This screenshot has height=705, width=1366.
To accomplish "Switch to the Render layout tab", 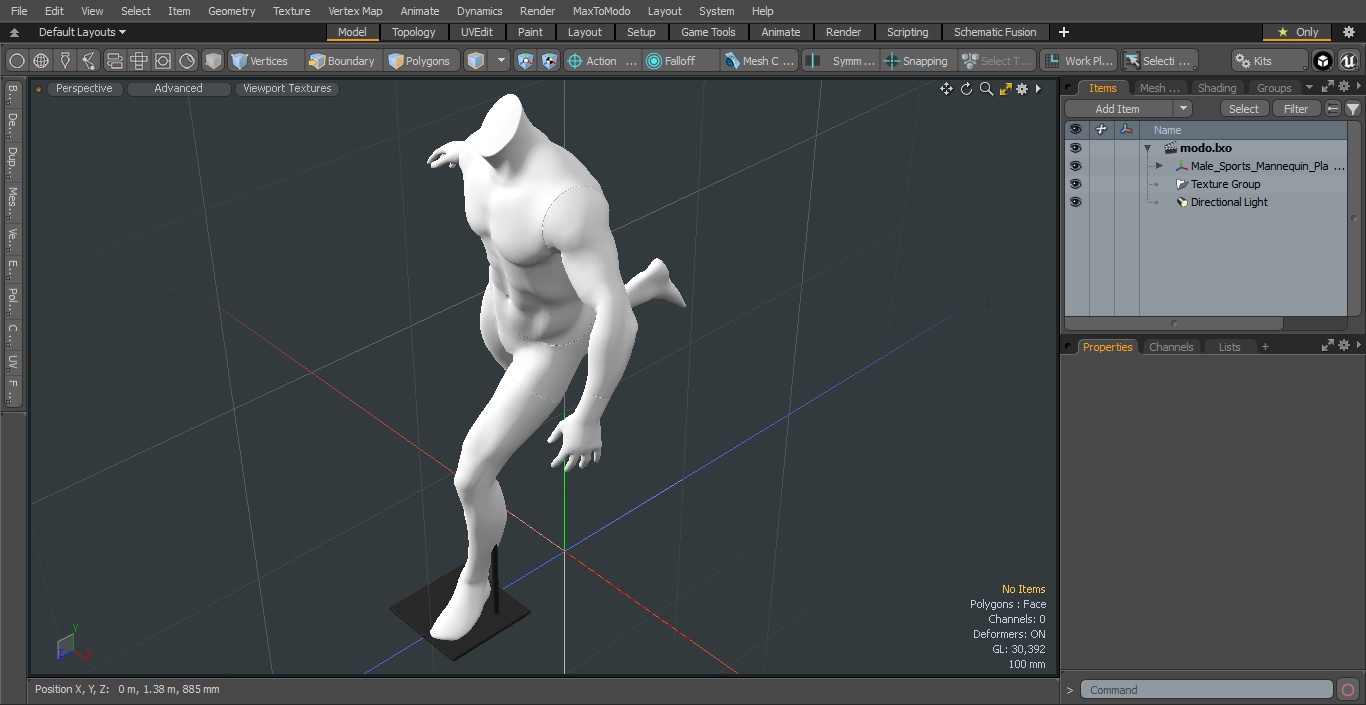I will click(x=843, y=32).
